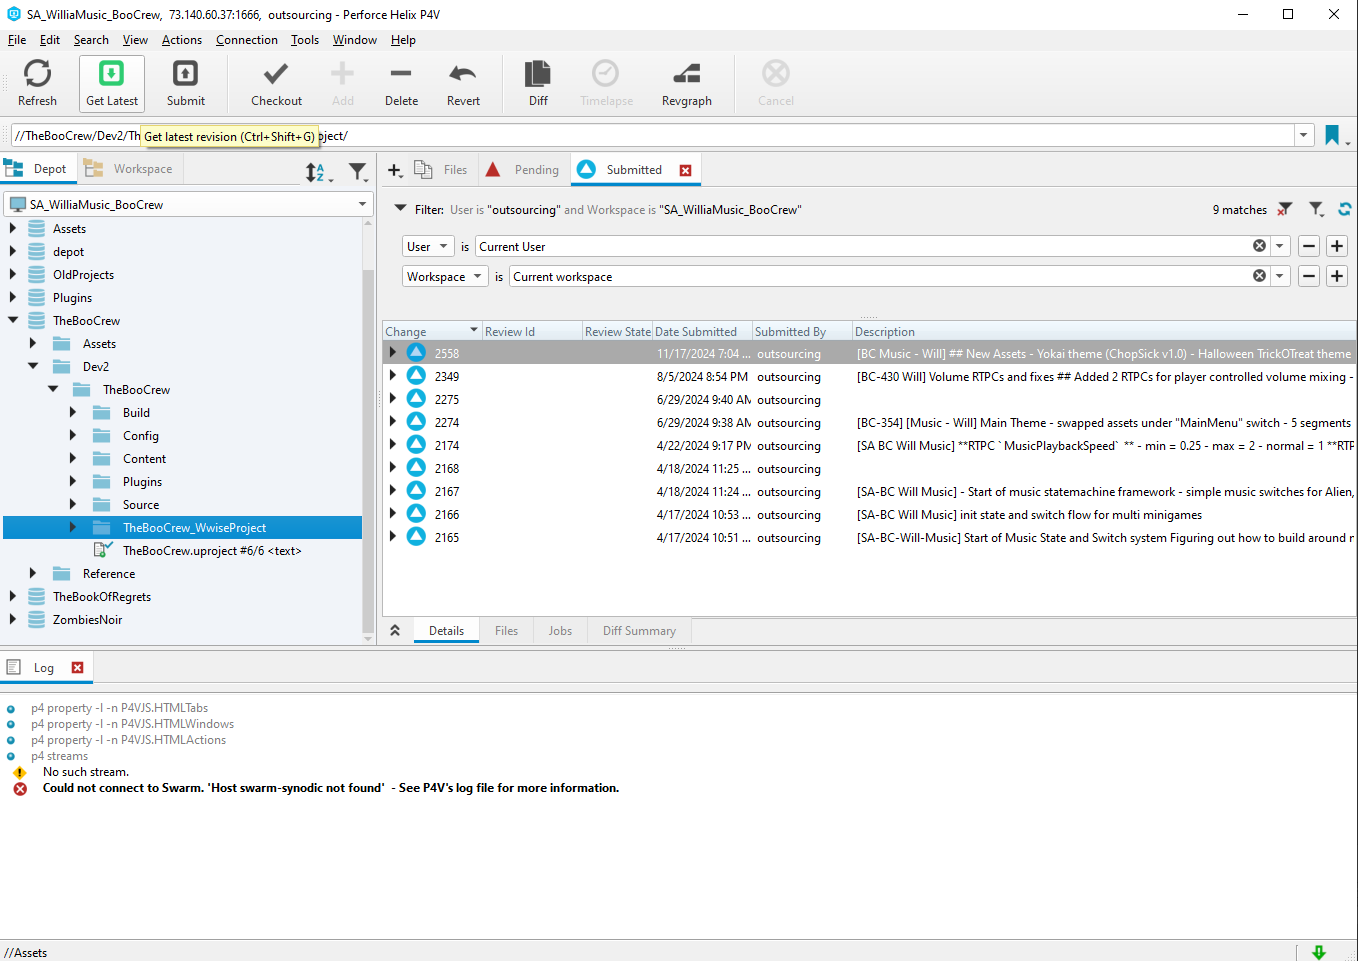Viewport: 1358px width, 961px height.
Task: Open the depot tree filter funnel icon
Action: click(x=357, y=172)
